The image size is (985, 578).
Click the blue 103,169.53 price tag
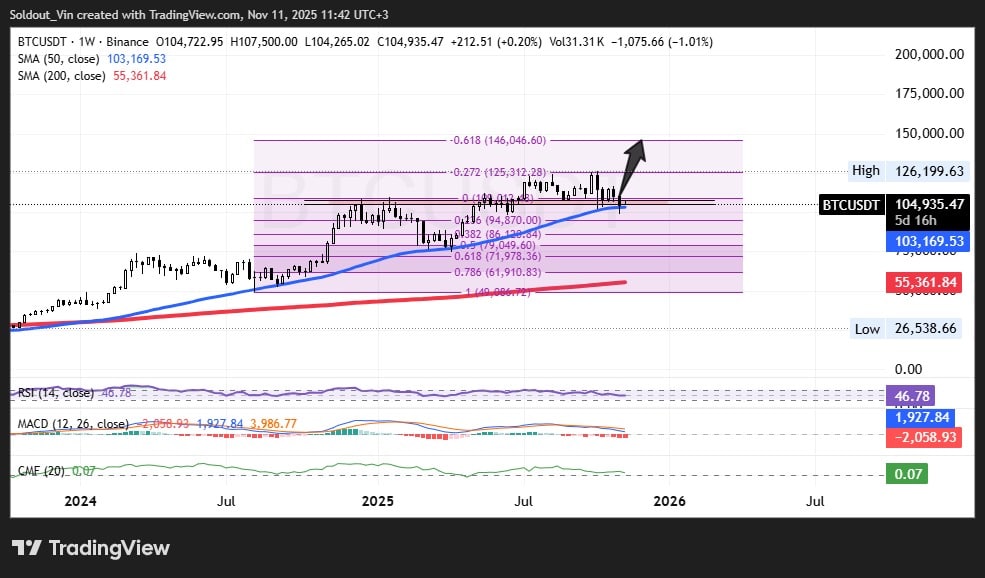925,241
